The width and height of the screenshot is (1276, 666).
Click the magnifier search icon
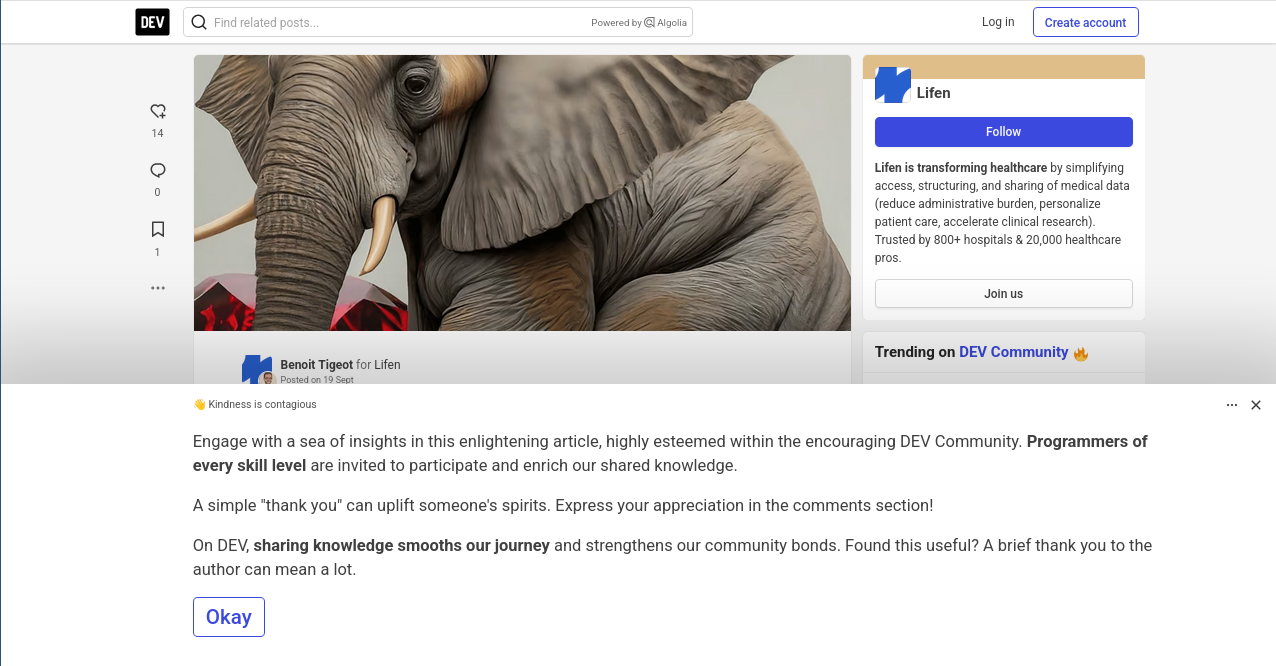[199, 22]
